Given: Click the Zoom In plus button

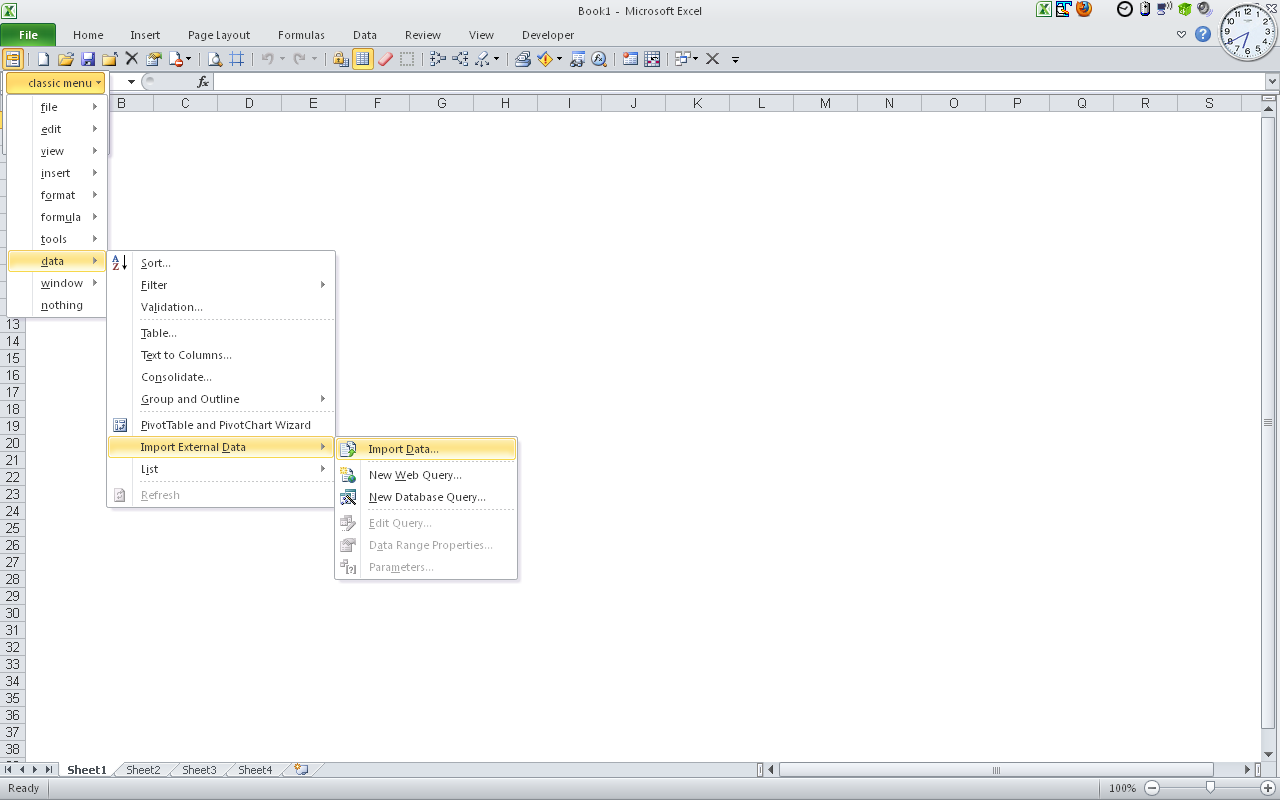Looking at the screenshot, I should coord(1268,788).
